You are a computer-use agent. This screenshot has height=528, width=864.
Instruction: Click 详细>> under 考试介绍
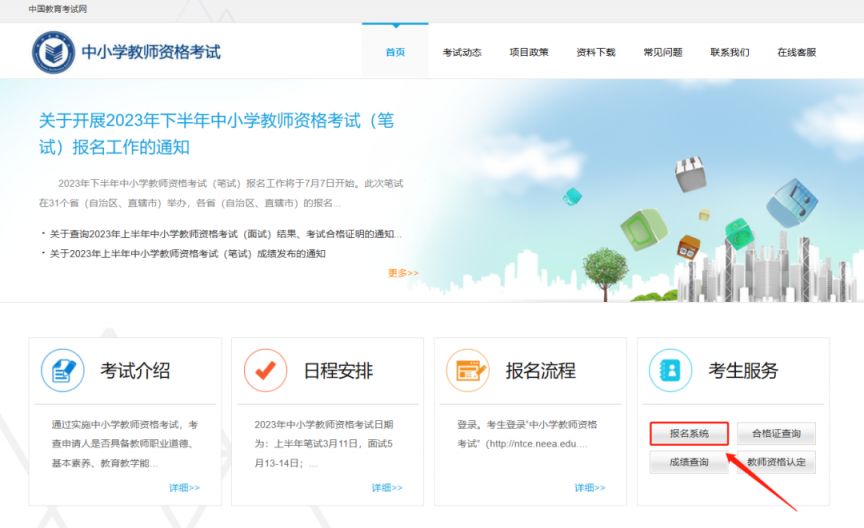[185, 488]
